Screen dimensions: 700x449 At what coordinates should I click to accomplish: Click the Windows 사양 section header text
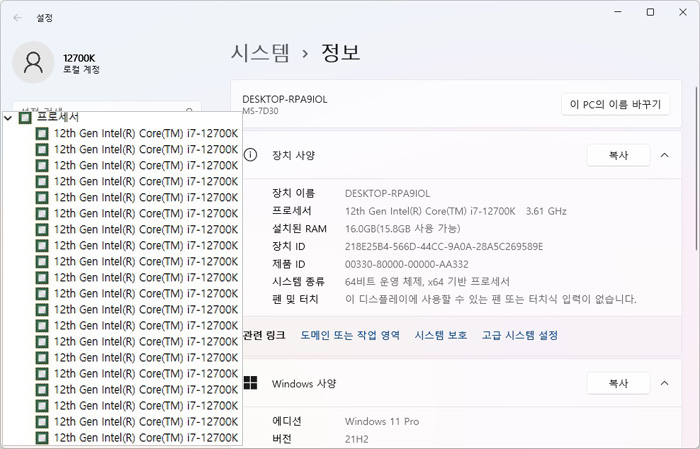[304, 383]
